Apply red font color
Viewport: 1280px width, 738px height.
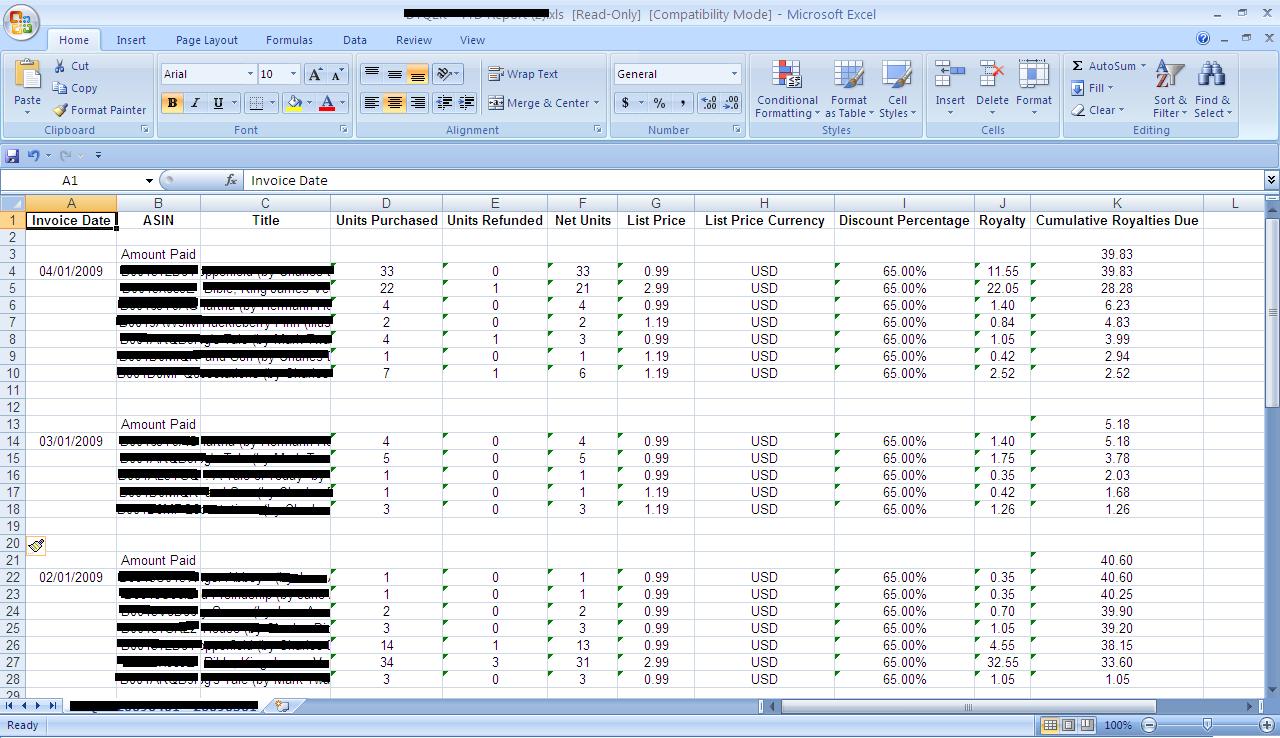(x=326, y=103)
